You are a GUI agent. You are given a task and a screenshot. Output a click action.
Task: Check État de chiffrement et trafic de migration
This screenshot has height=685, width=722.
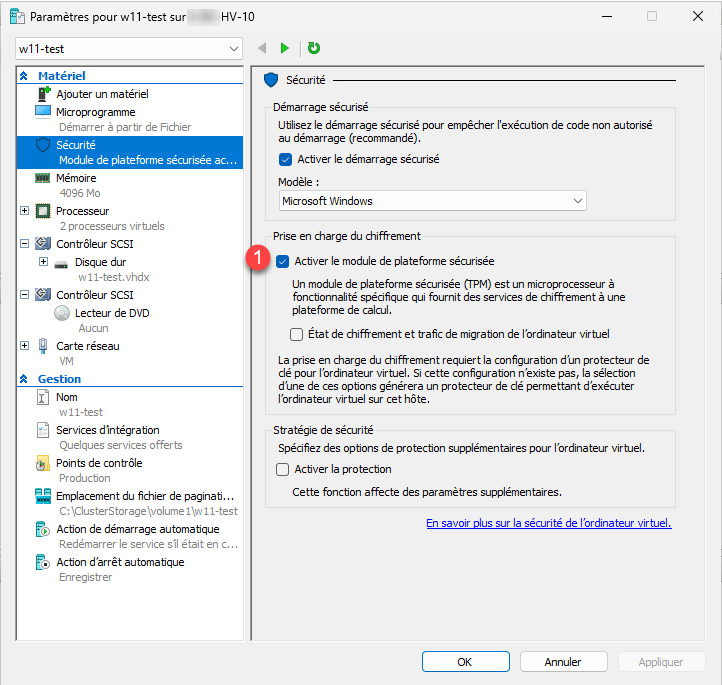tap(296, 334)
